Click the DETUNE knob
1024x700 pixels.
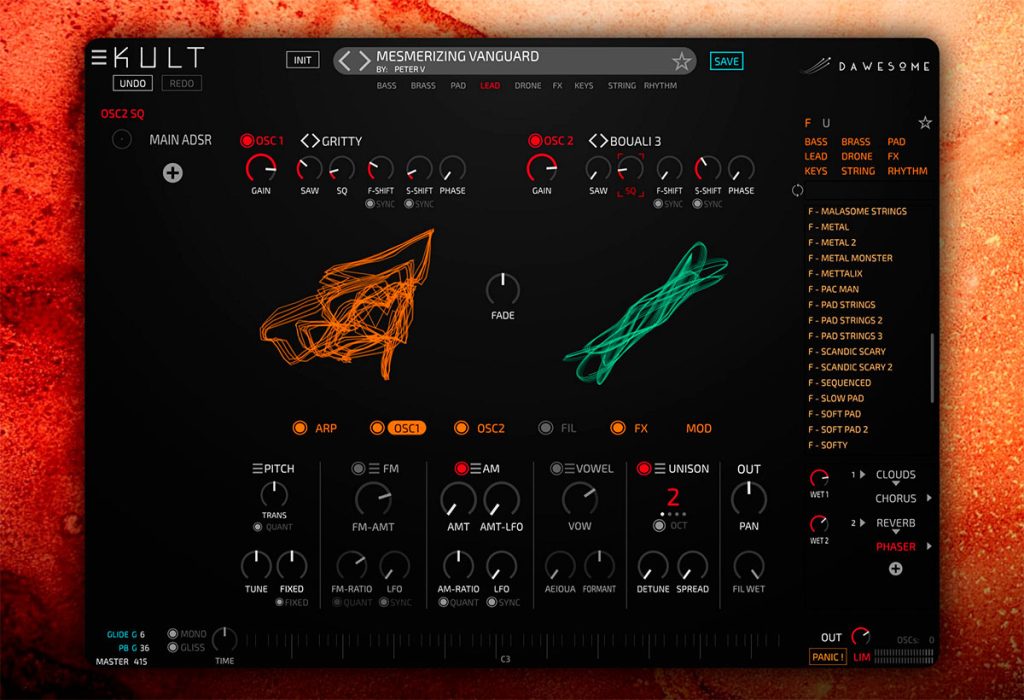pyautogui.click(x=652, y=565)
